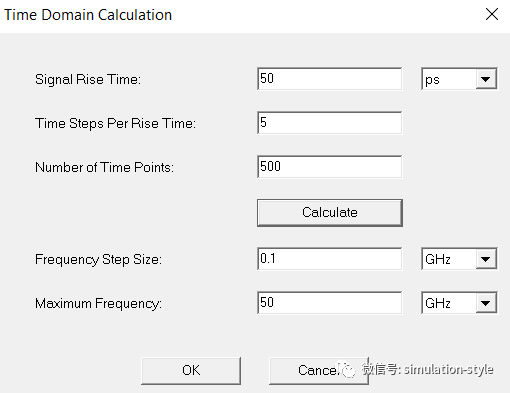Click the Maximum Frequency value field
510x393 pixels.
coord(330,303)
